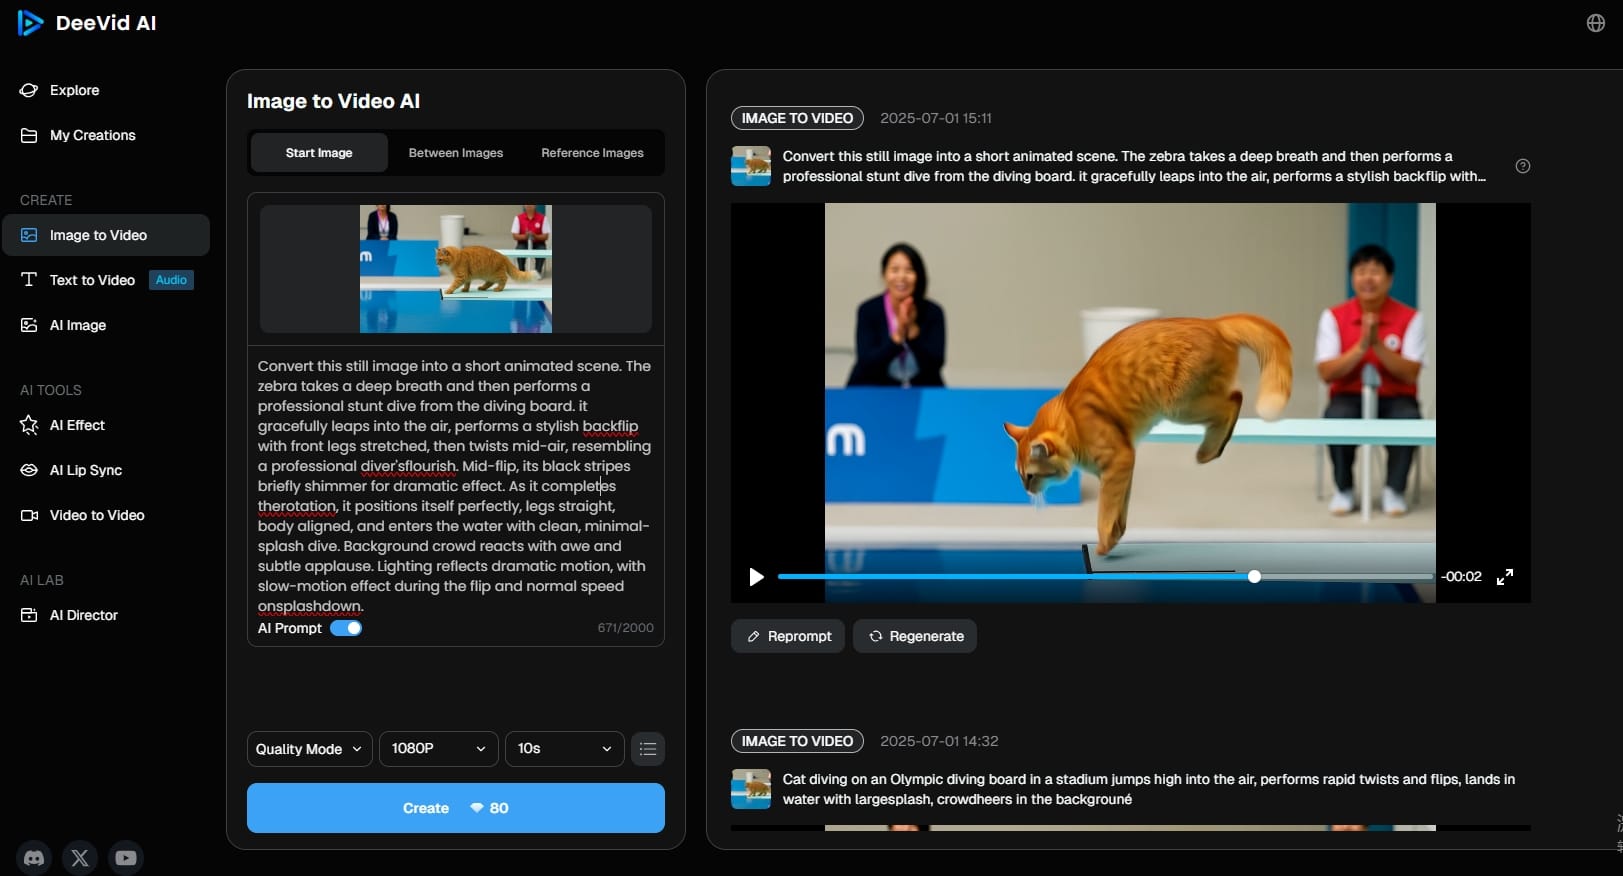The width and height of the screenshot is (1623, 876).
Task: Click the list settings icon beside duration
Action: click(648, 749)
